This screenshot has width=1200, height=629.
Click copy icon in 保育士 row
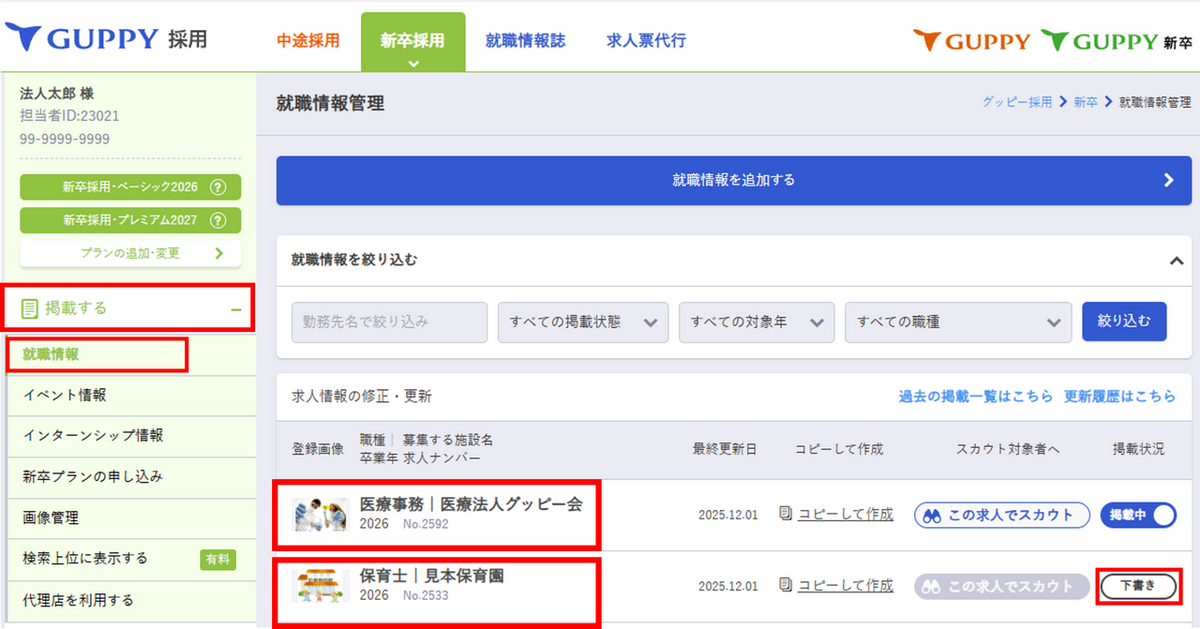(785, 585)
